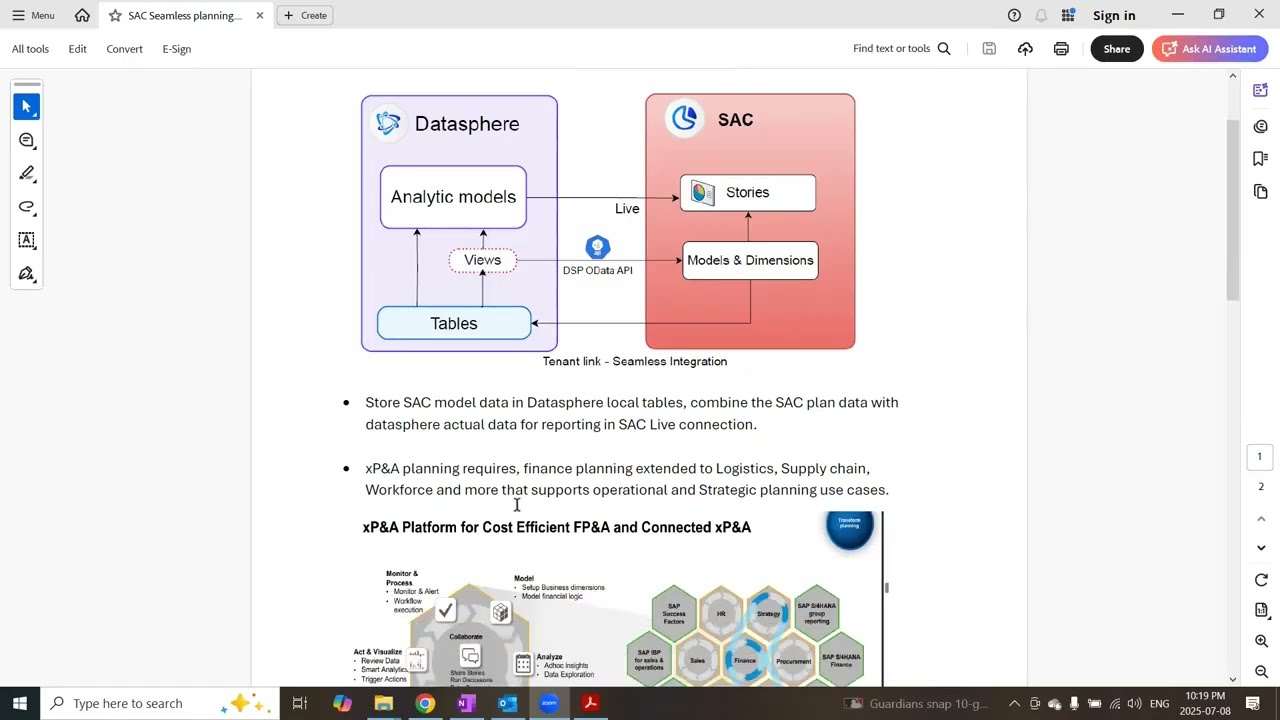The width and height of the screenshot is (1280, 720).
Task: Select the Draw freehand loop tool
Action: 27,207
